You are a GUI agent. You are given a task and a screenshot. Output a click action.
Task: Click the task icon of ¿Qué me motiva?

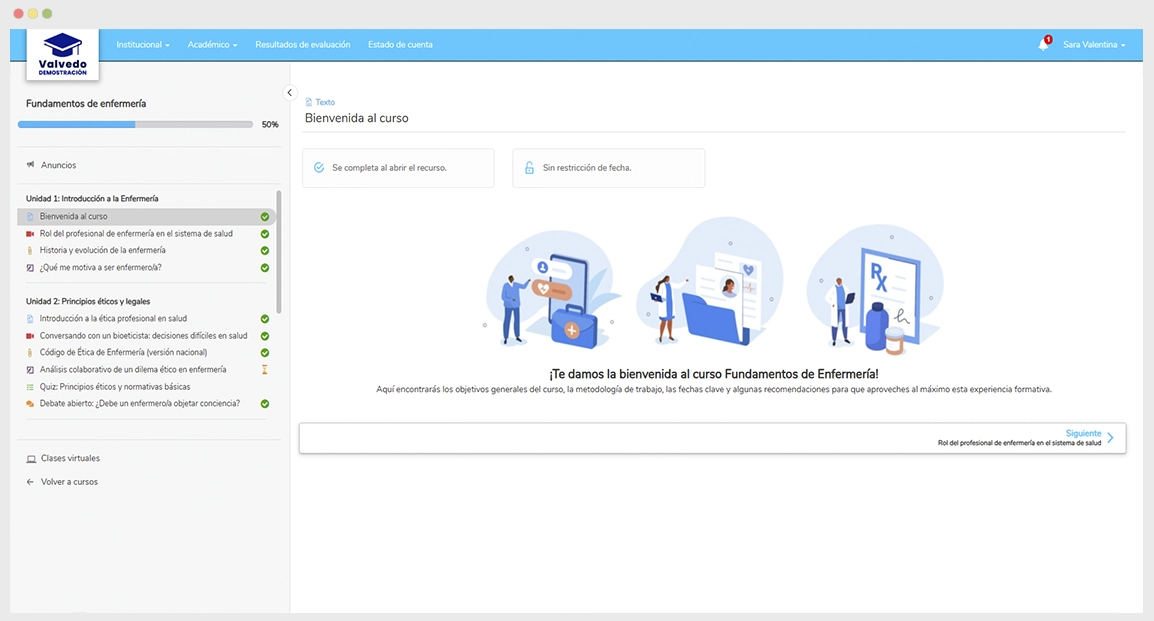click(30, 268)
